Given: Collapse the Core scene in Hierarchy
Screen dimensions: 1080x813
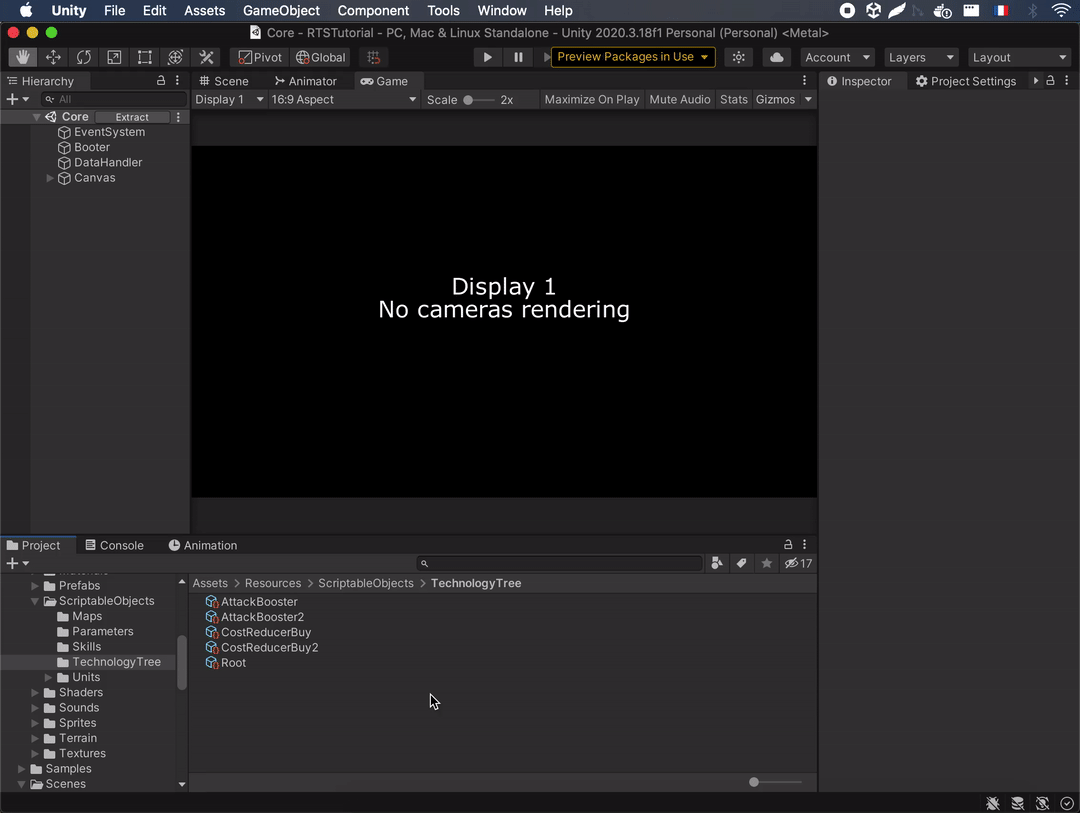Looking at the screenshot, I should point(37,117).
